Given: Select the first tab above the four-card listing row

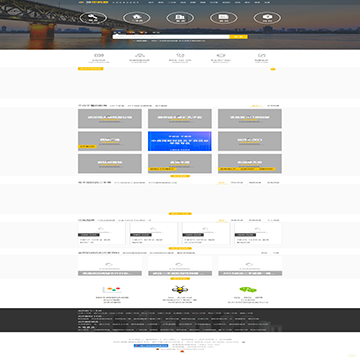Looking at the screenshot, I should point(222,220).
